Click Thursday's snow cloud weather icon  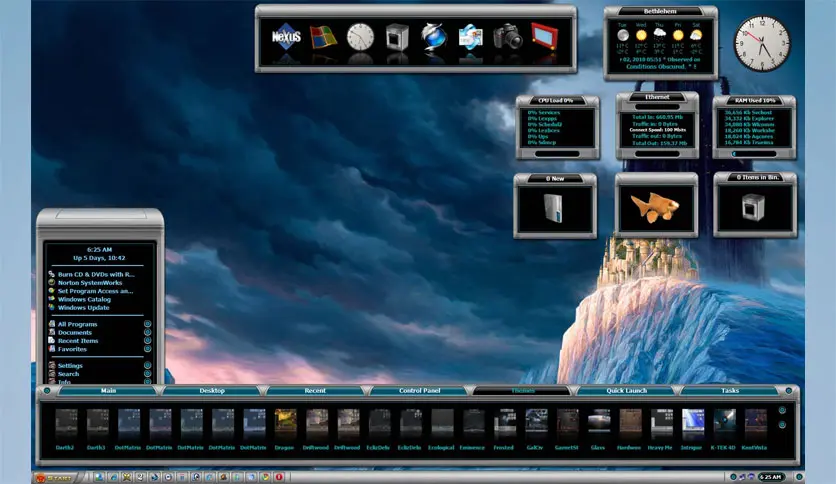[660, 35]
